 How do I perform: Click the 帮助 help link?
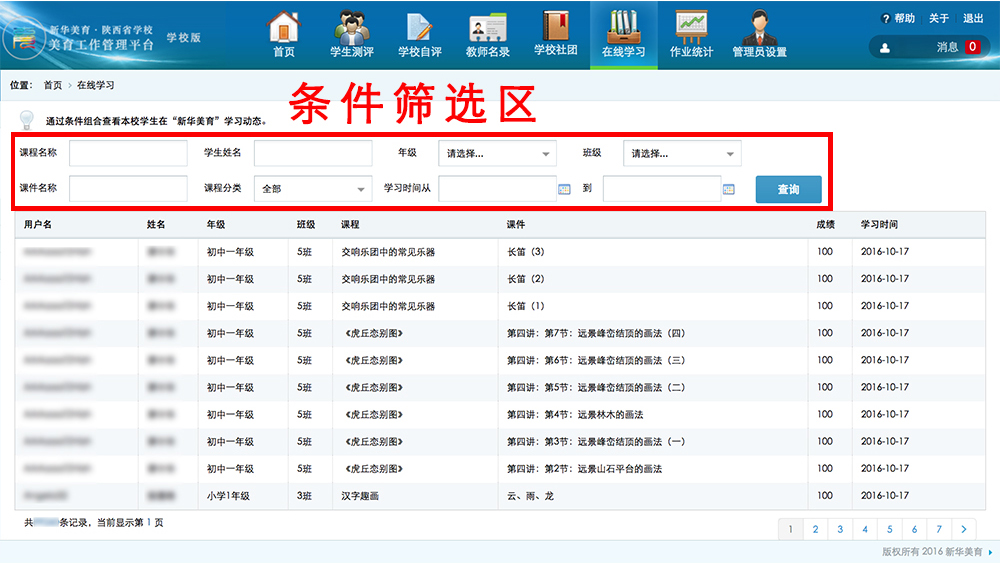pyautogui.click(x=898, y=19)
